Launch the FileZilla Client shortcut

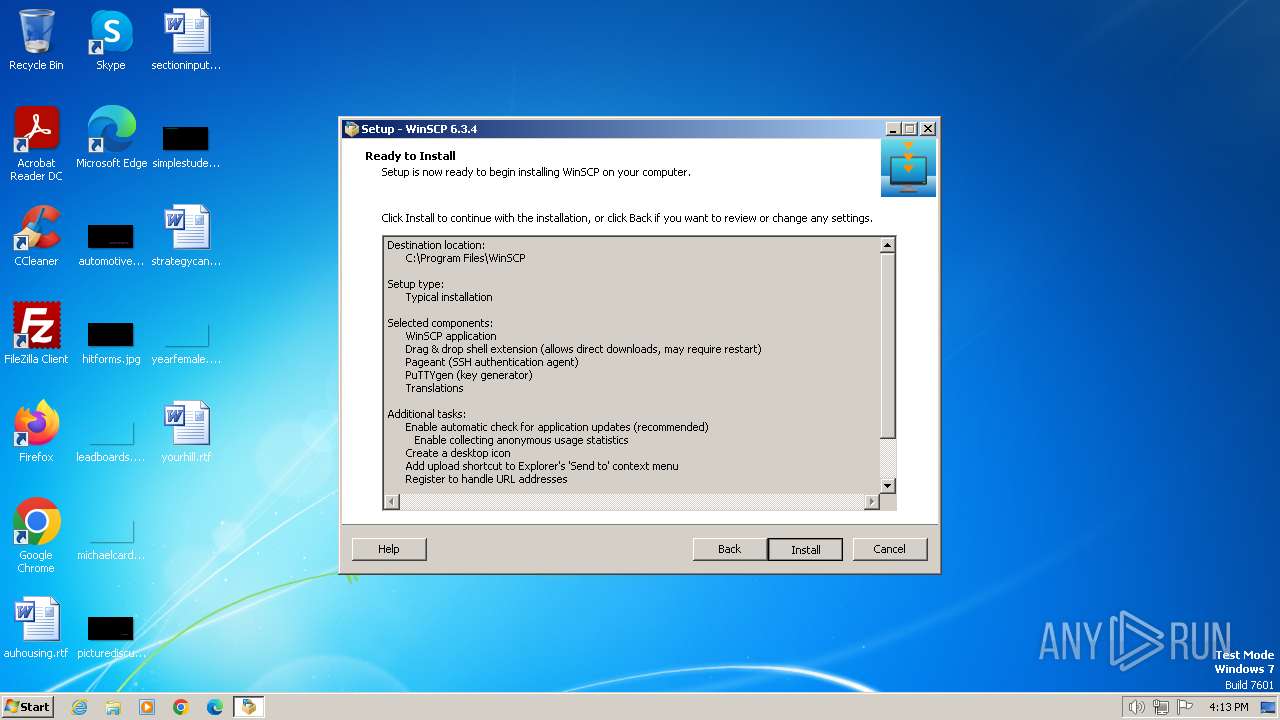point(36,333)
